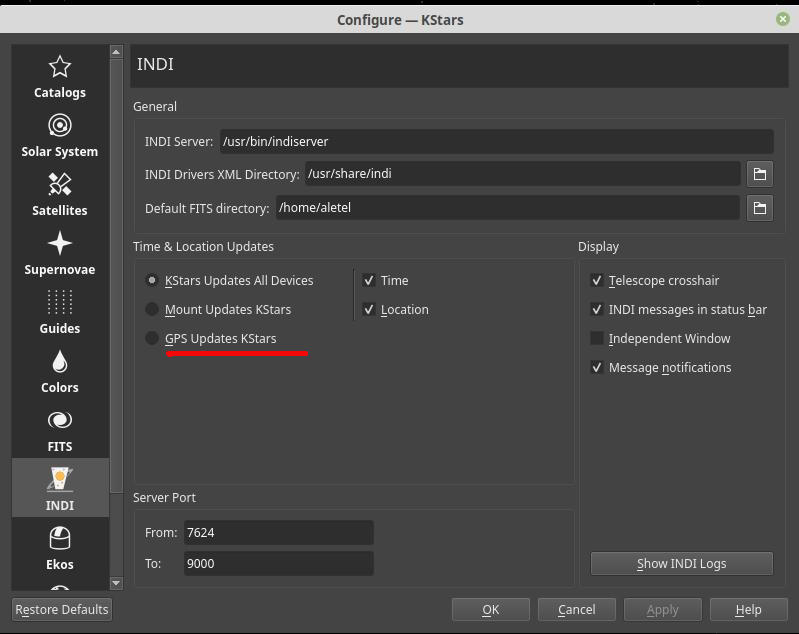Image resolution: width=799 pixels, height=634 pixels.
Task: Toggle the Location update checkbox
Action: (395, 309)
